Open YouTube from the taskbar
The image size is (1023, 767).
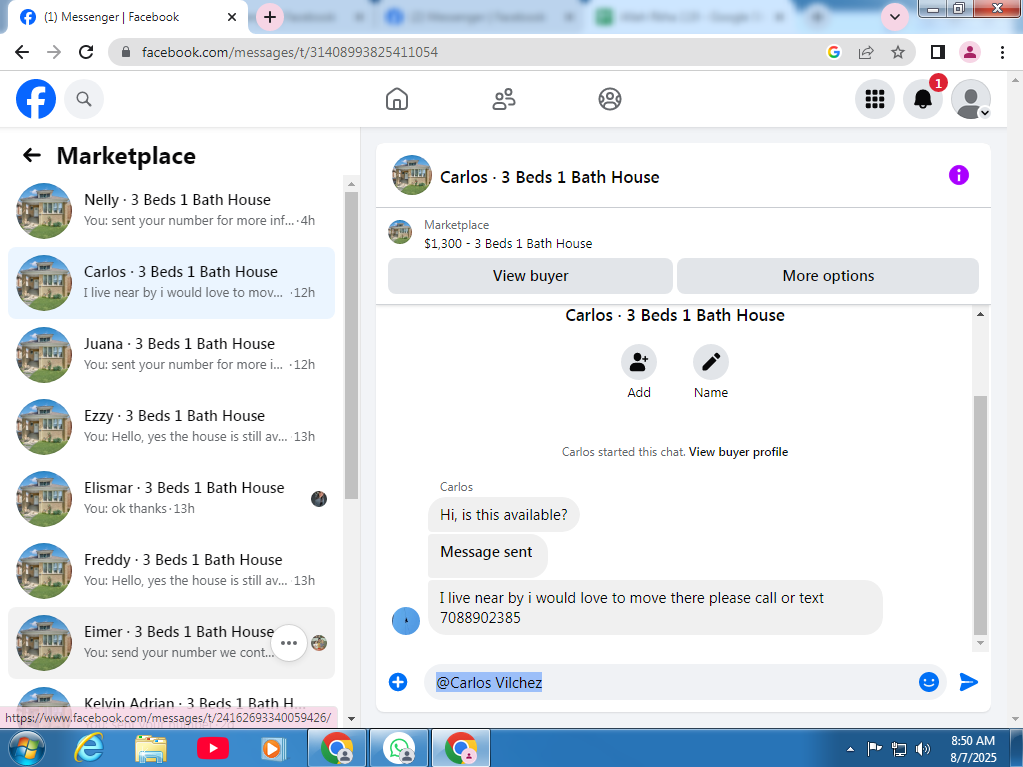click(x=213, y=749)
